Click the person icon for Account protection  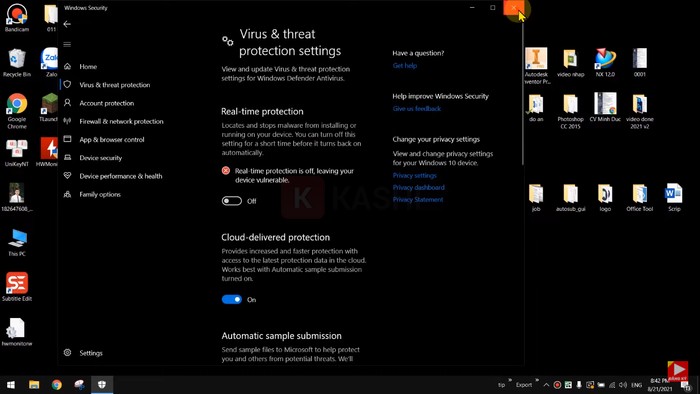coord(67,103)
